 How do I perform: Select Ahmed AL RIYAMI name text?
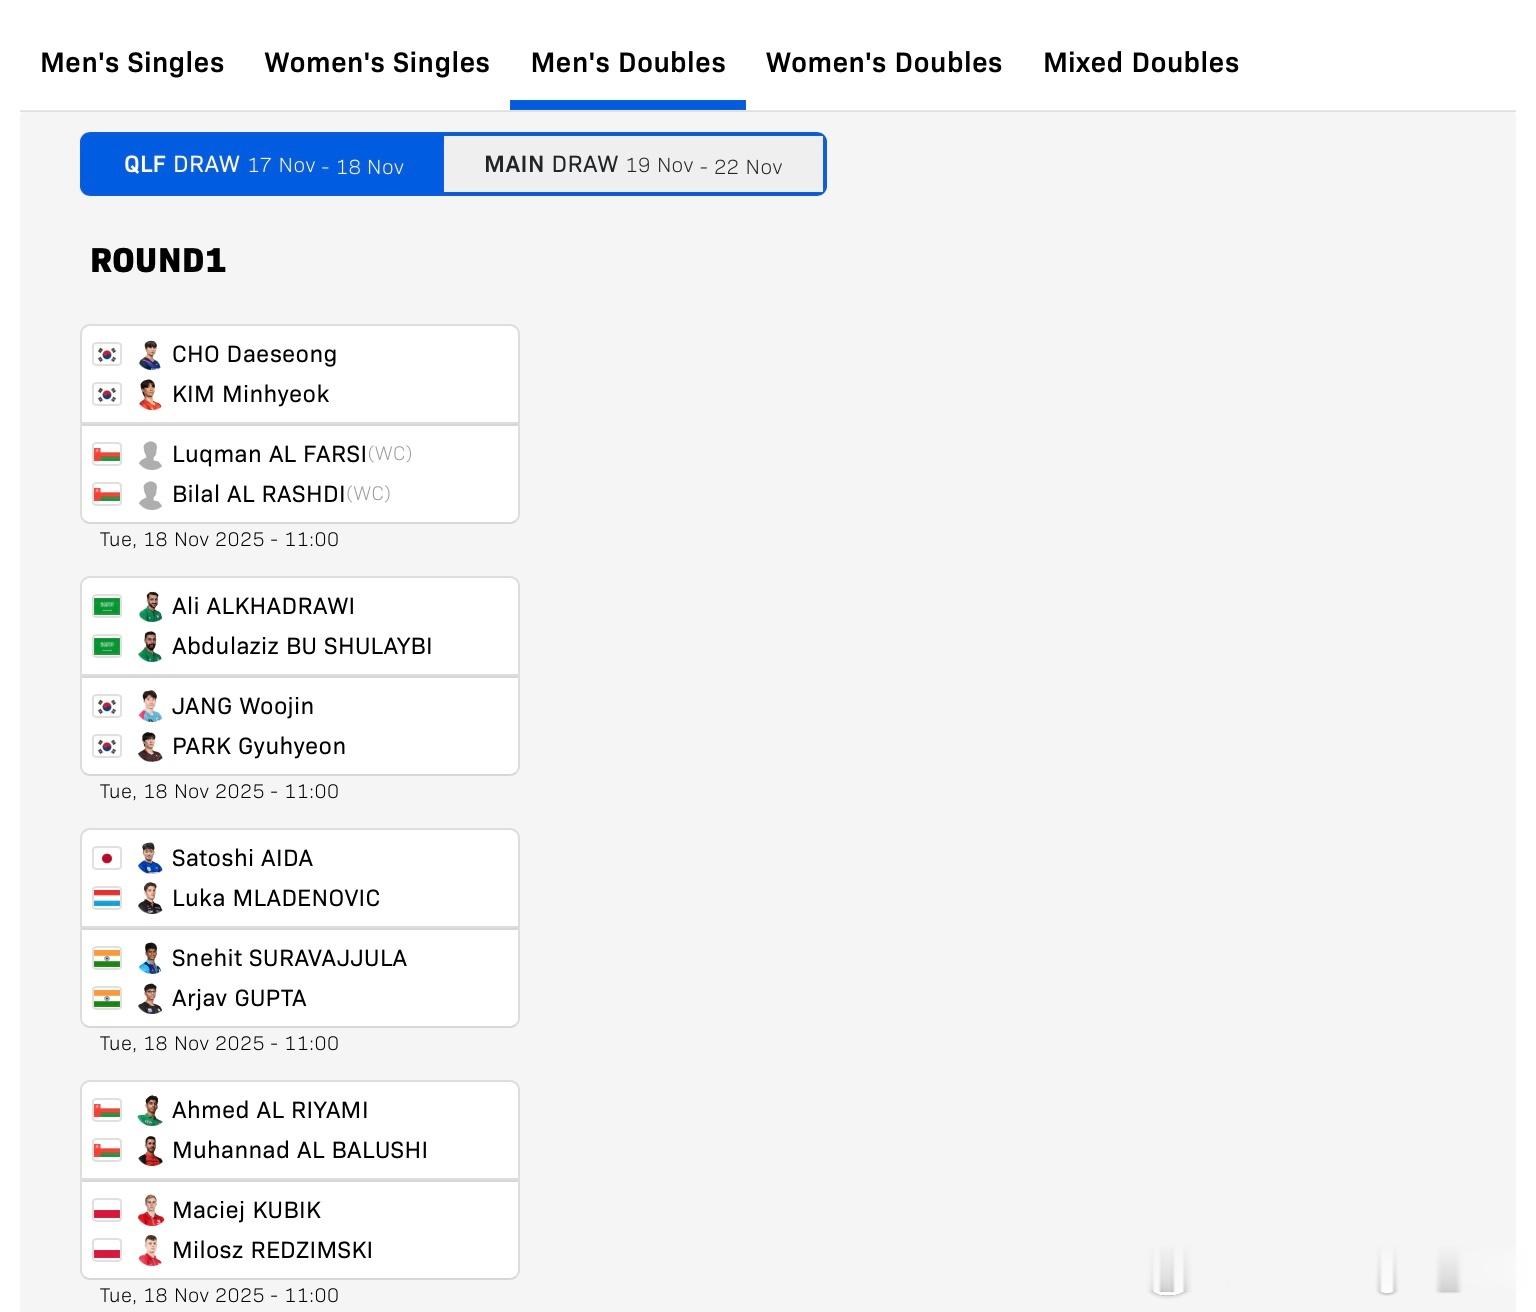[270, 1110]
